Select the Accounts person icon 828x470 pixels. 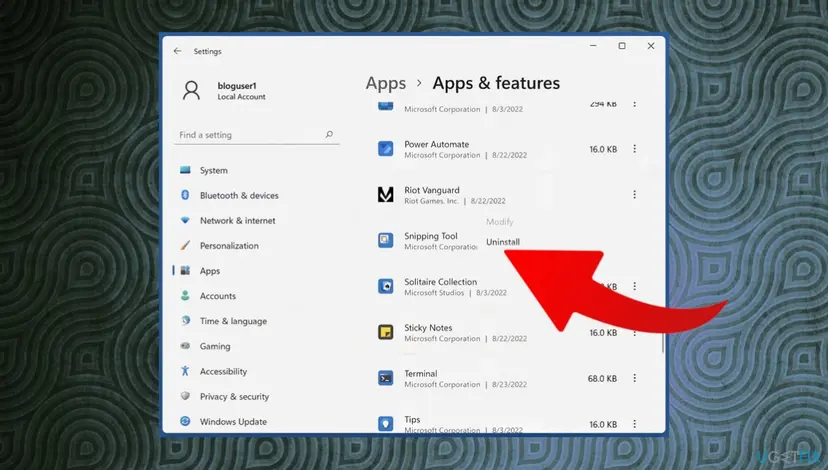coord(185,295)
